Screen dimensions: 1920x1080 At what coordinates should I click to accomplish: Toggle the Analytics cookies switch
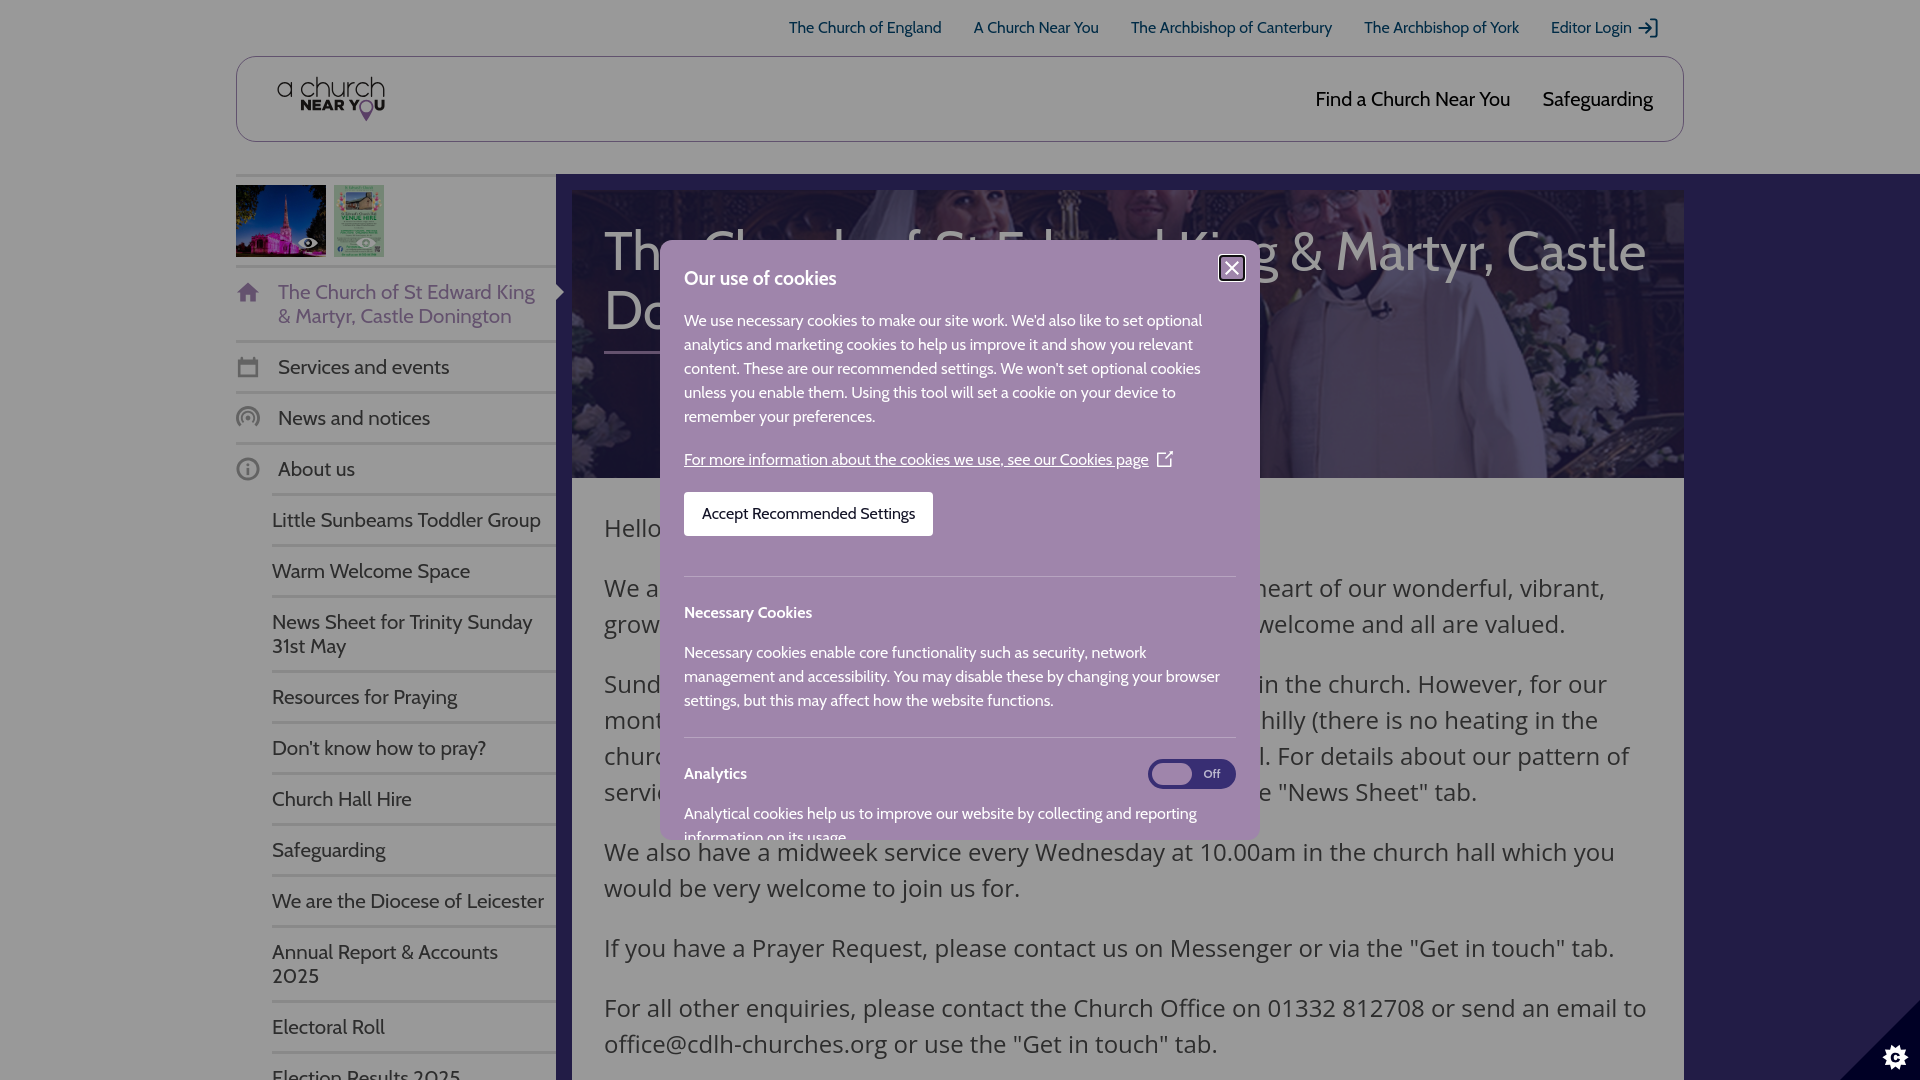[x=1191, y=774]
